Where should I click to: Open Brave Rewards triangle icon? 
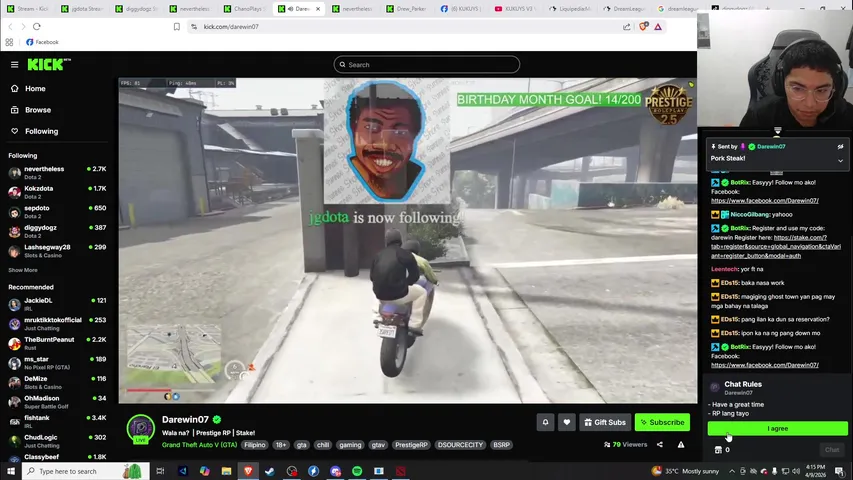(x=658, y=27)
